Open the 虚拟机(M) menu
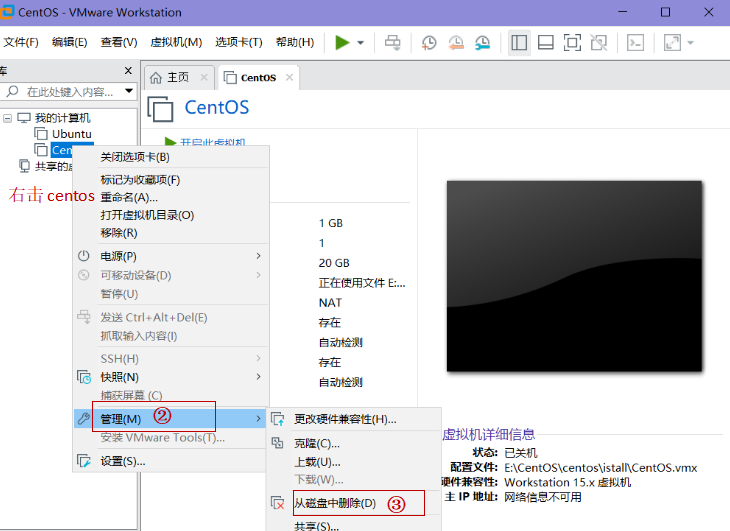This screenshot has height=531, width=730. pyautogui.click(x=176, y=42)
